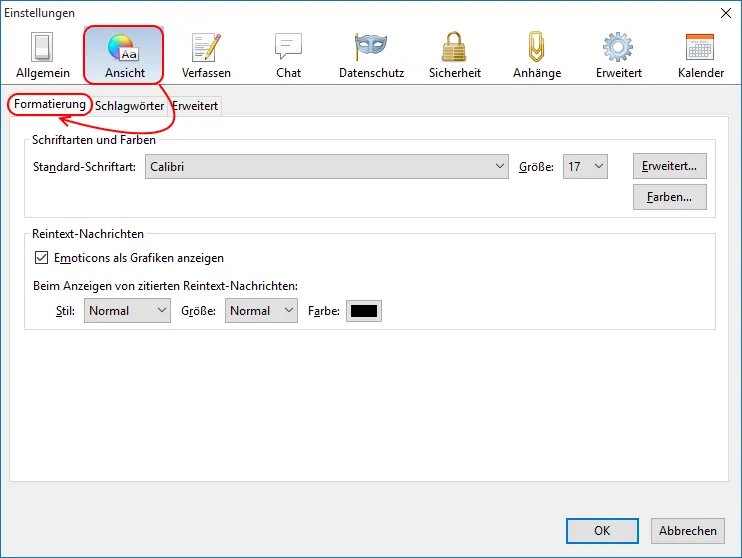Select the Ansicht settings category
Viewport: 742px width, 558px height.
pos(124,55)
